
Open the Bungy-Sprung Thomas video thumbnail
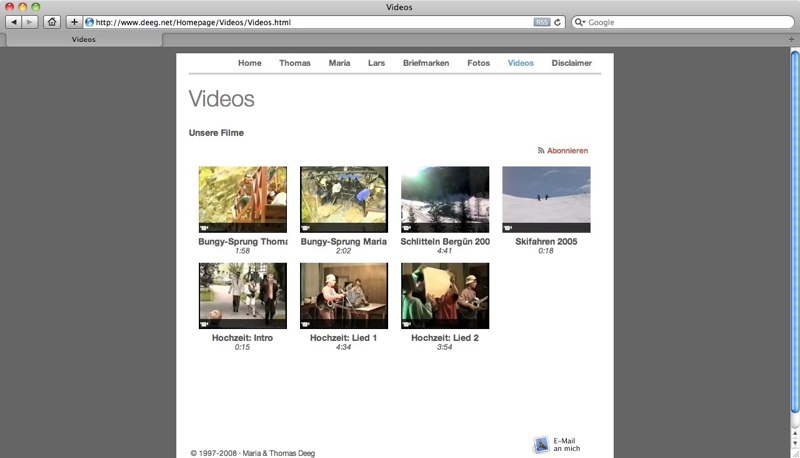tap(243, 199)
